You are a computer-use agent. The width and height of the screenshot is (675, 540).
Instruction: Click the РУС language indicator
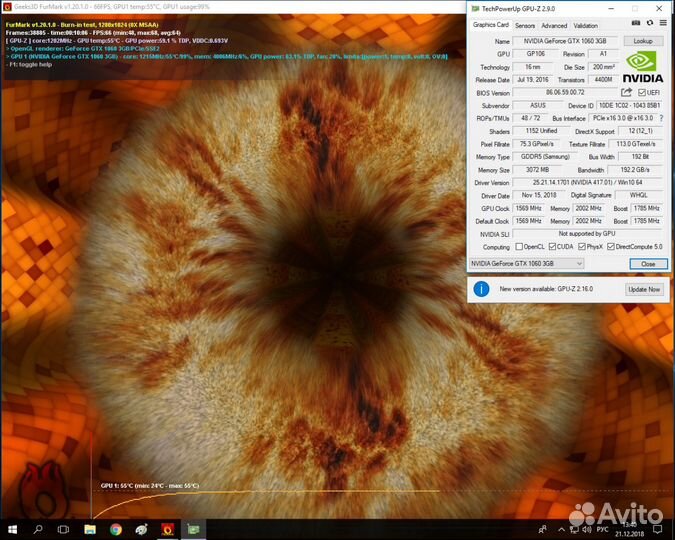coord(602,529)
